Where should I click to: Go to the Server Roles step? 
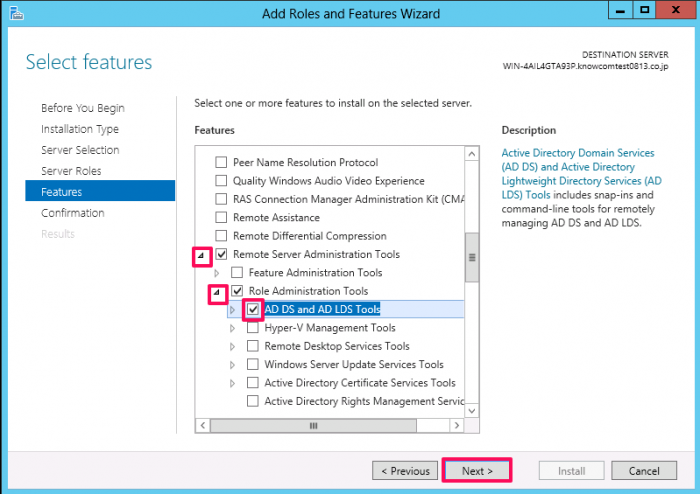(x=71, y=171)
